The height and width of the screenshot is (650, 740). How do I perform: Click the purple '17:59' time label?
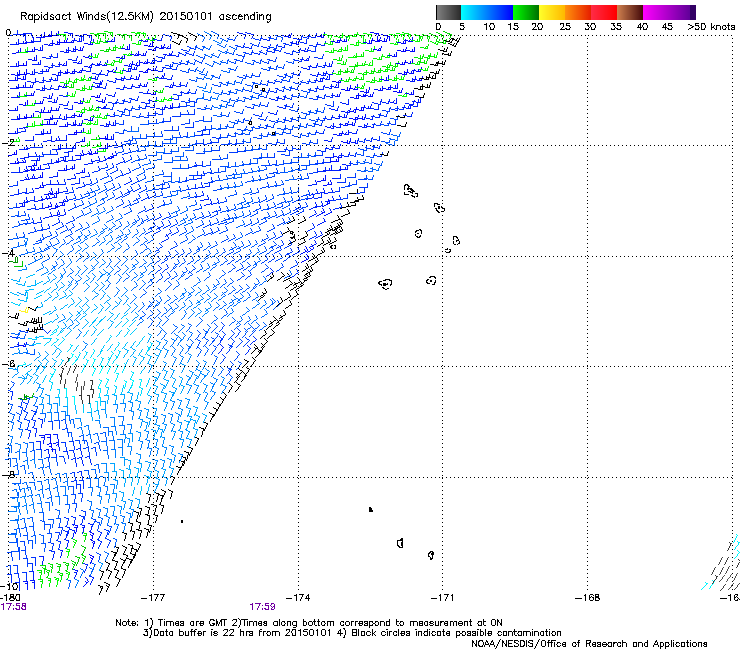pos(262,607)
